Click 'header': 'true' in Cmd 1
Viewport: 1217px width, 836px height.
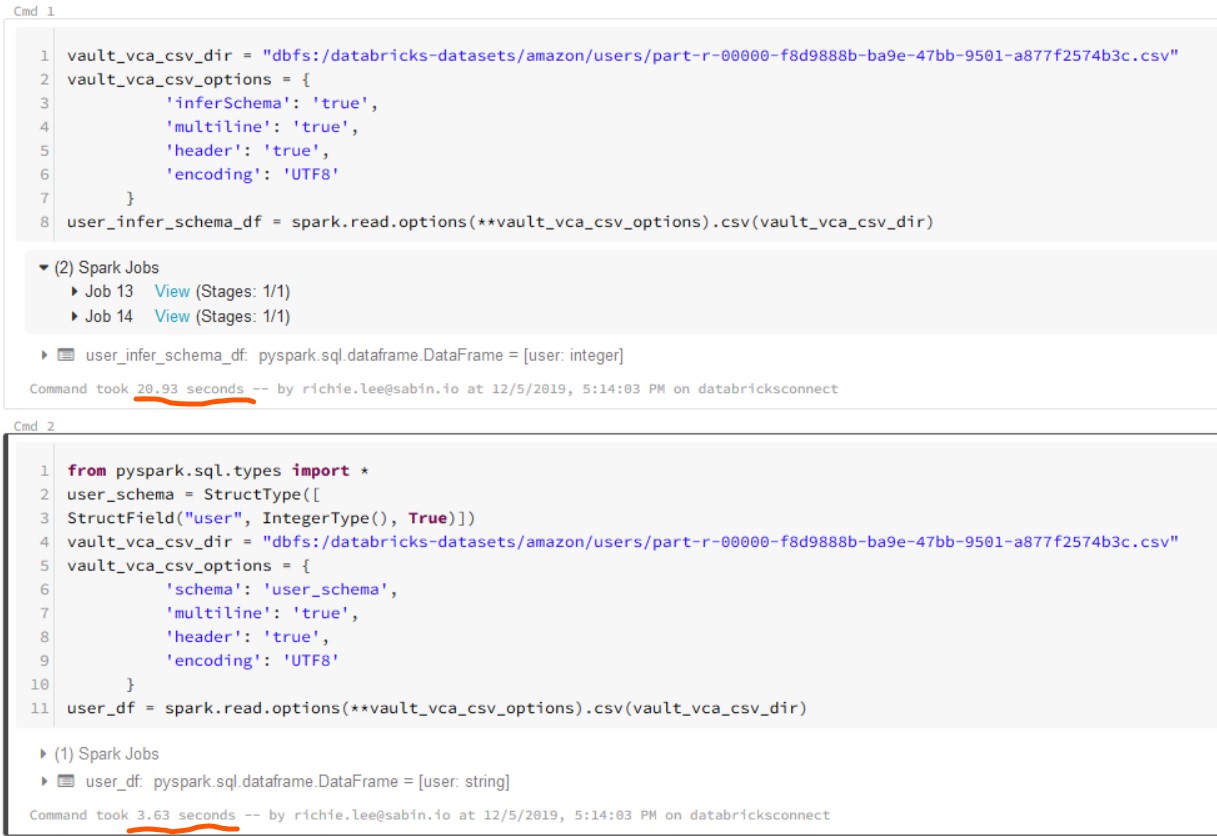247,151
